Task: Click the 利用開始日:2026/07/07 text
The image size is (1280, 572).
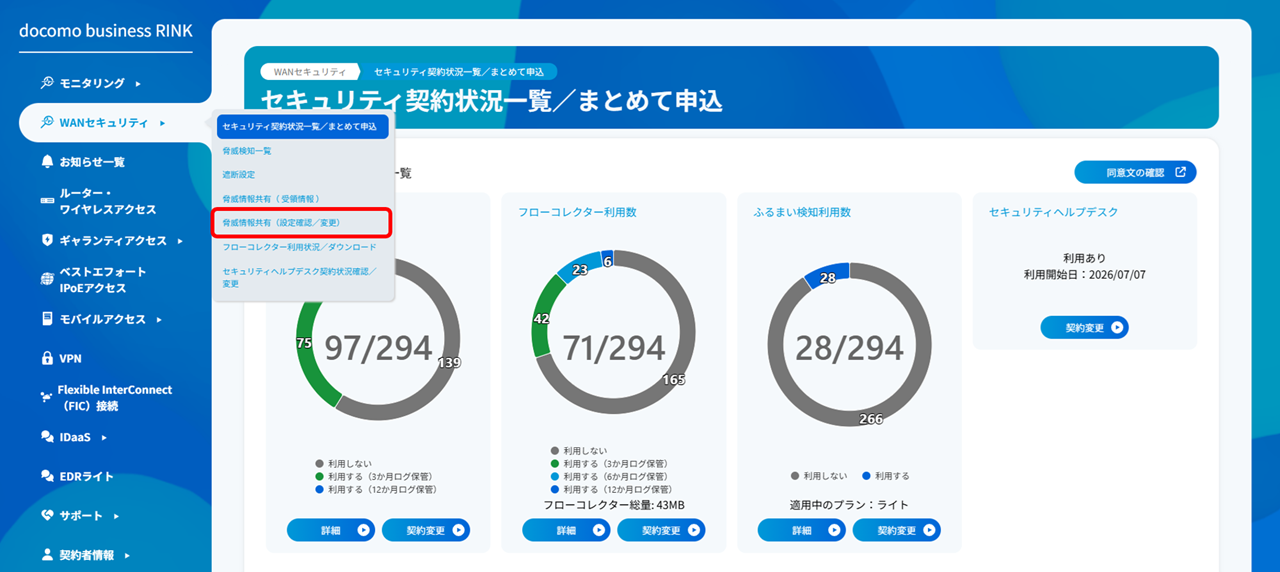Action: coord(1085,274)
